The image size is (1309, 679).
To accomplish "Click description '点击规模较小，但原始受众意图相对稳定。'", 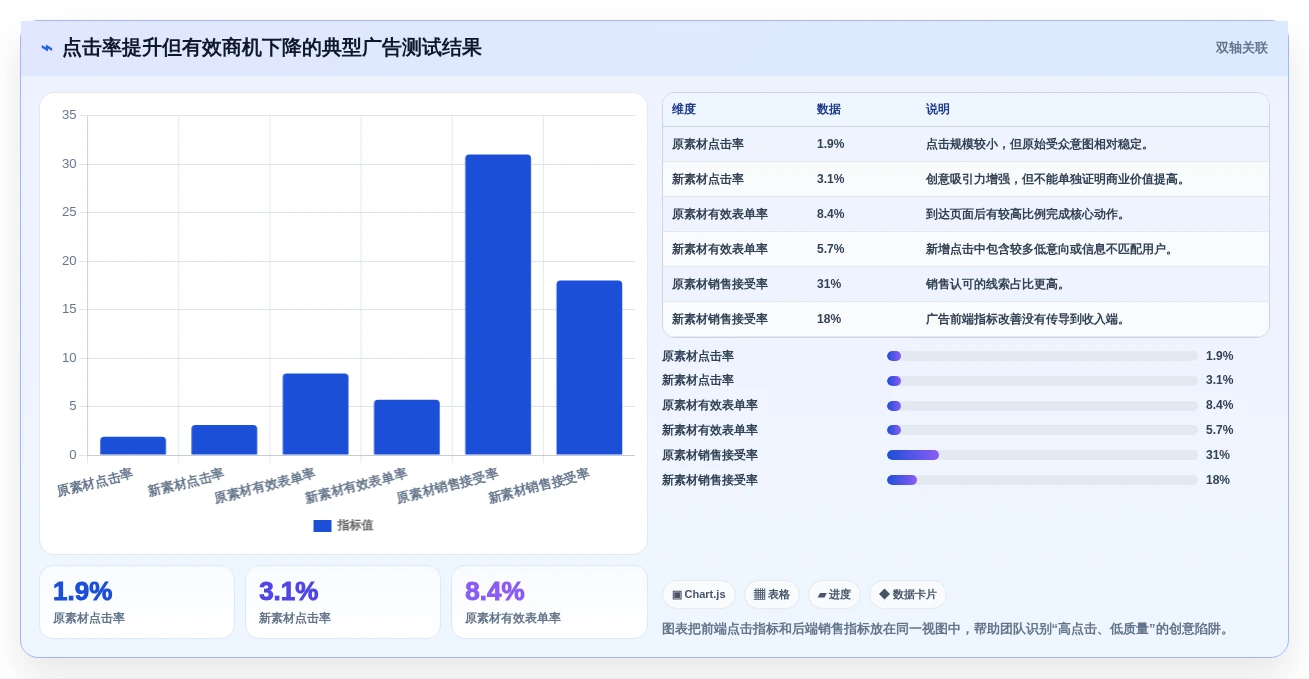I will point(1040,144).
